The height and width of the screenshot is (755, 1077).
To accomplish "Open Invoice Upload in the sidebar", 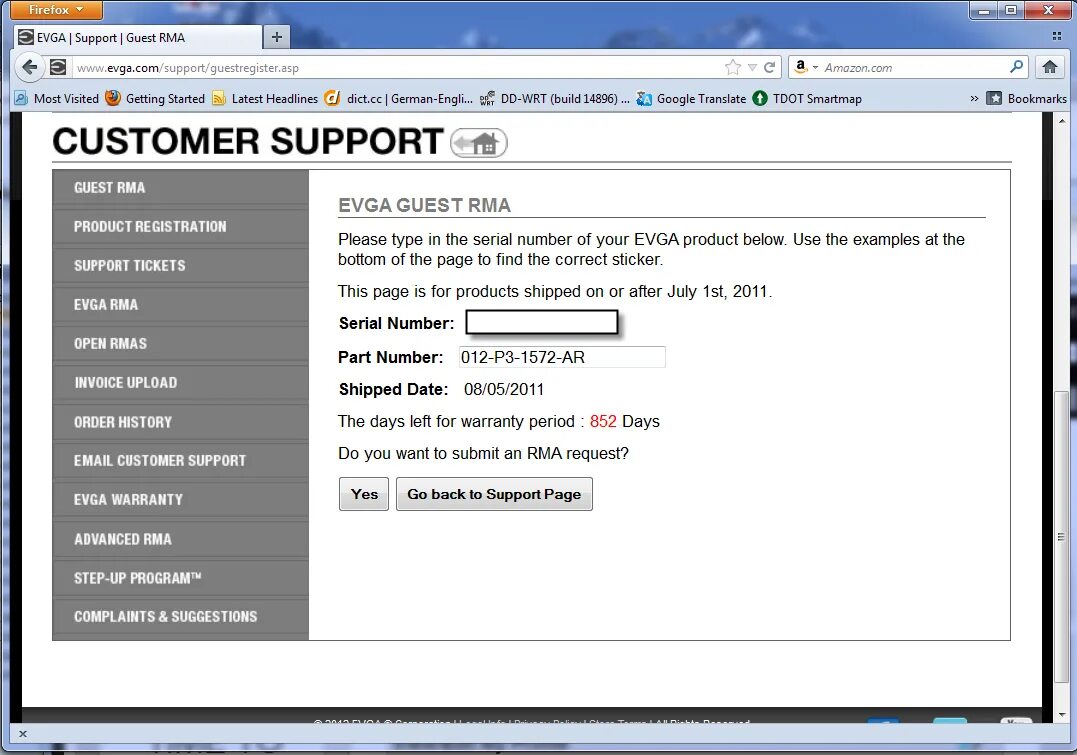I will coord(181,383).
